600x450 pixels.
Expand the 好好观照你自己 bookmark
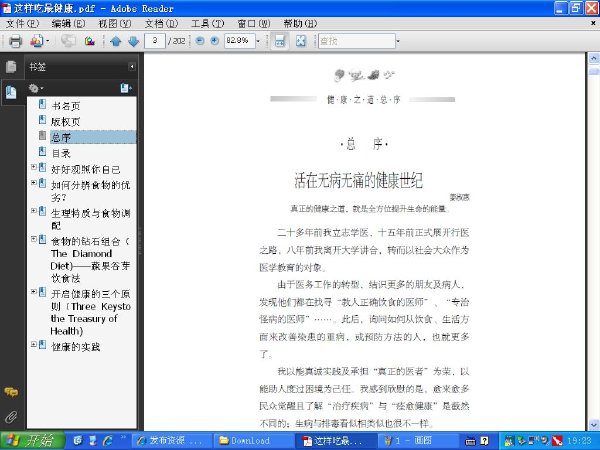coord(34,167)
